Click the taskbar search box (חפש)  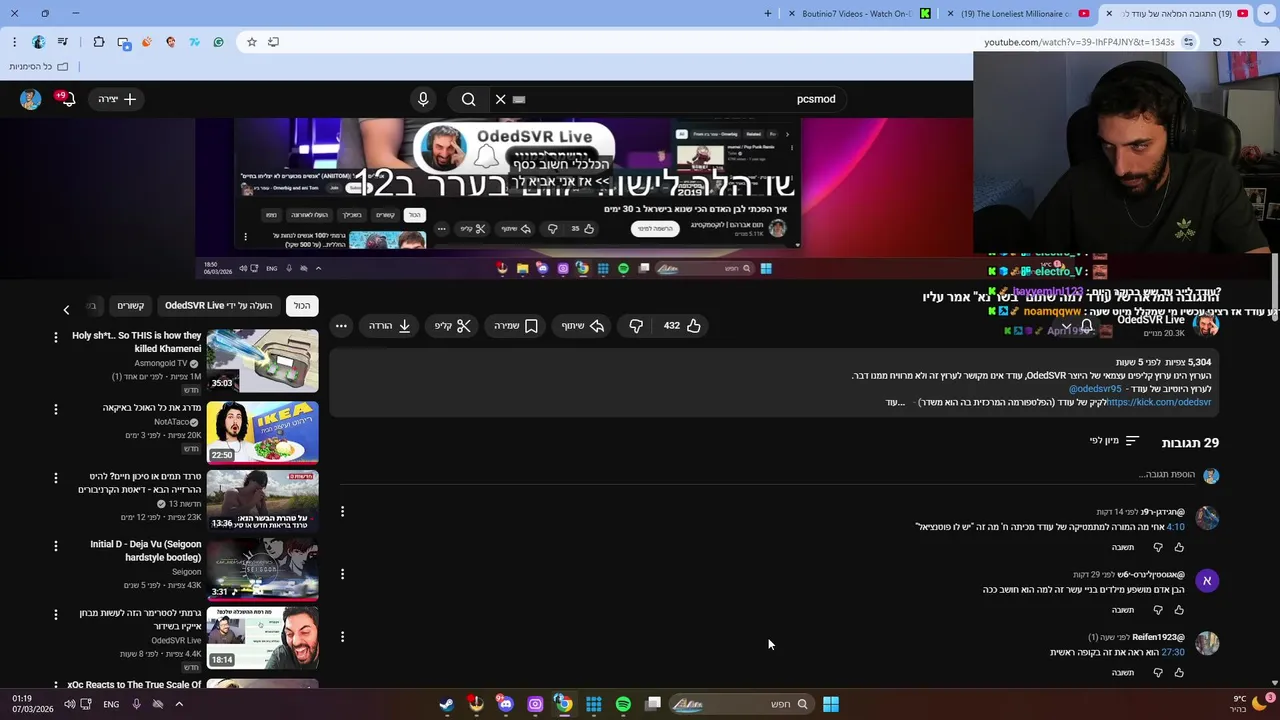740,704
